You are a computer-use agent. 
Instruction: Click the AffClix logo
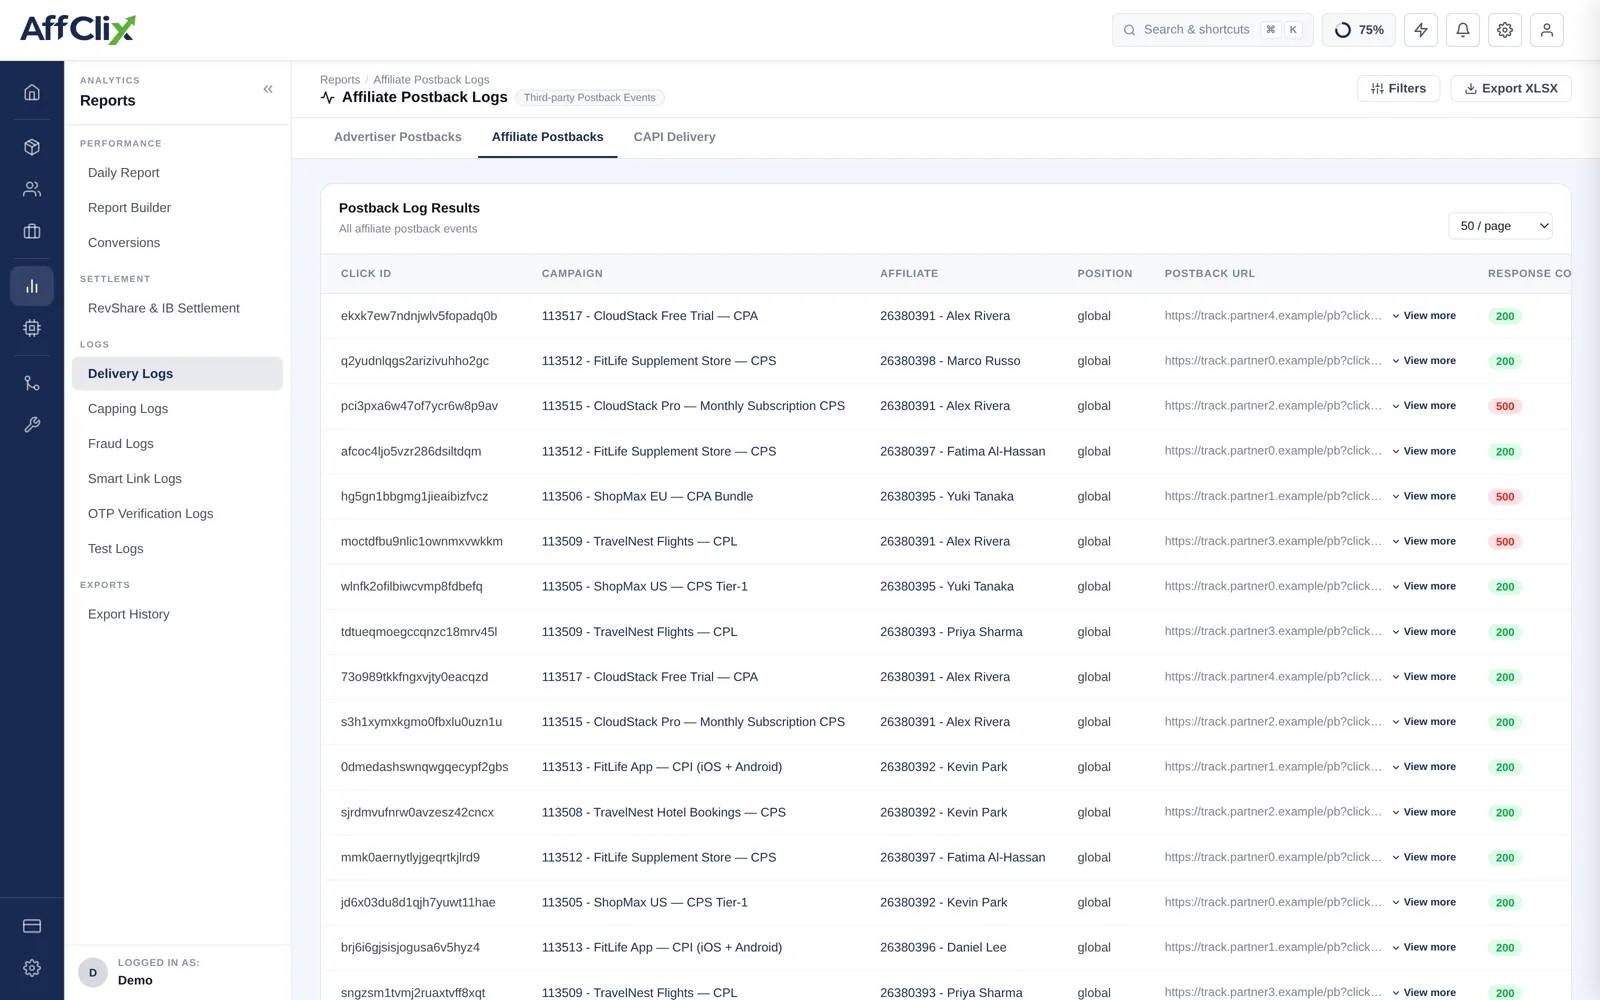tap(78, 29)
